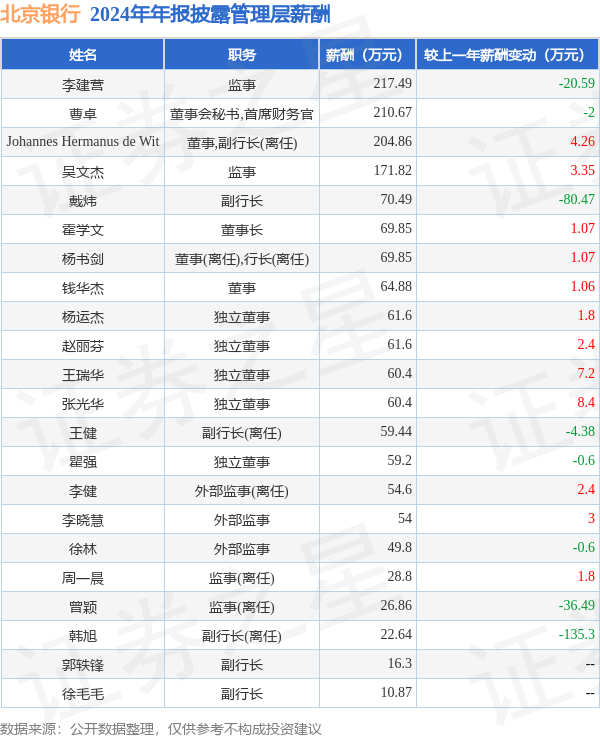Click salary value 10.87
The height and width of the screenshot is (738, 600).
point(396,692)
